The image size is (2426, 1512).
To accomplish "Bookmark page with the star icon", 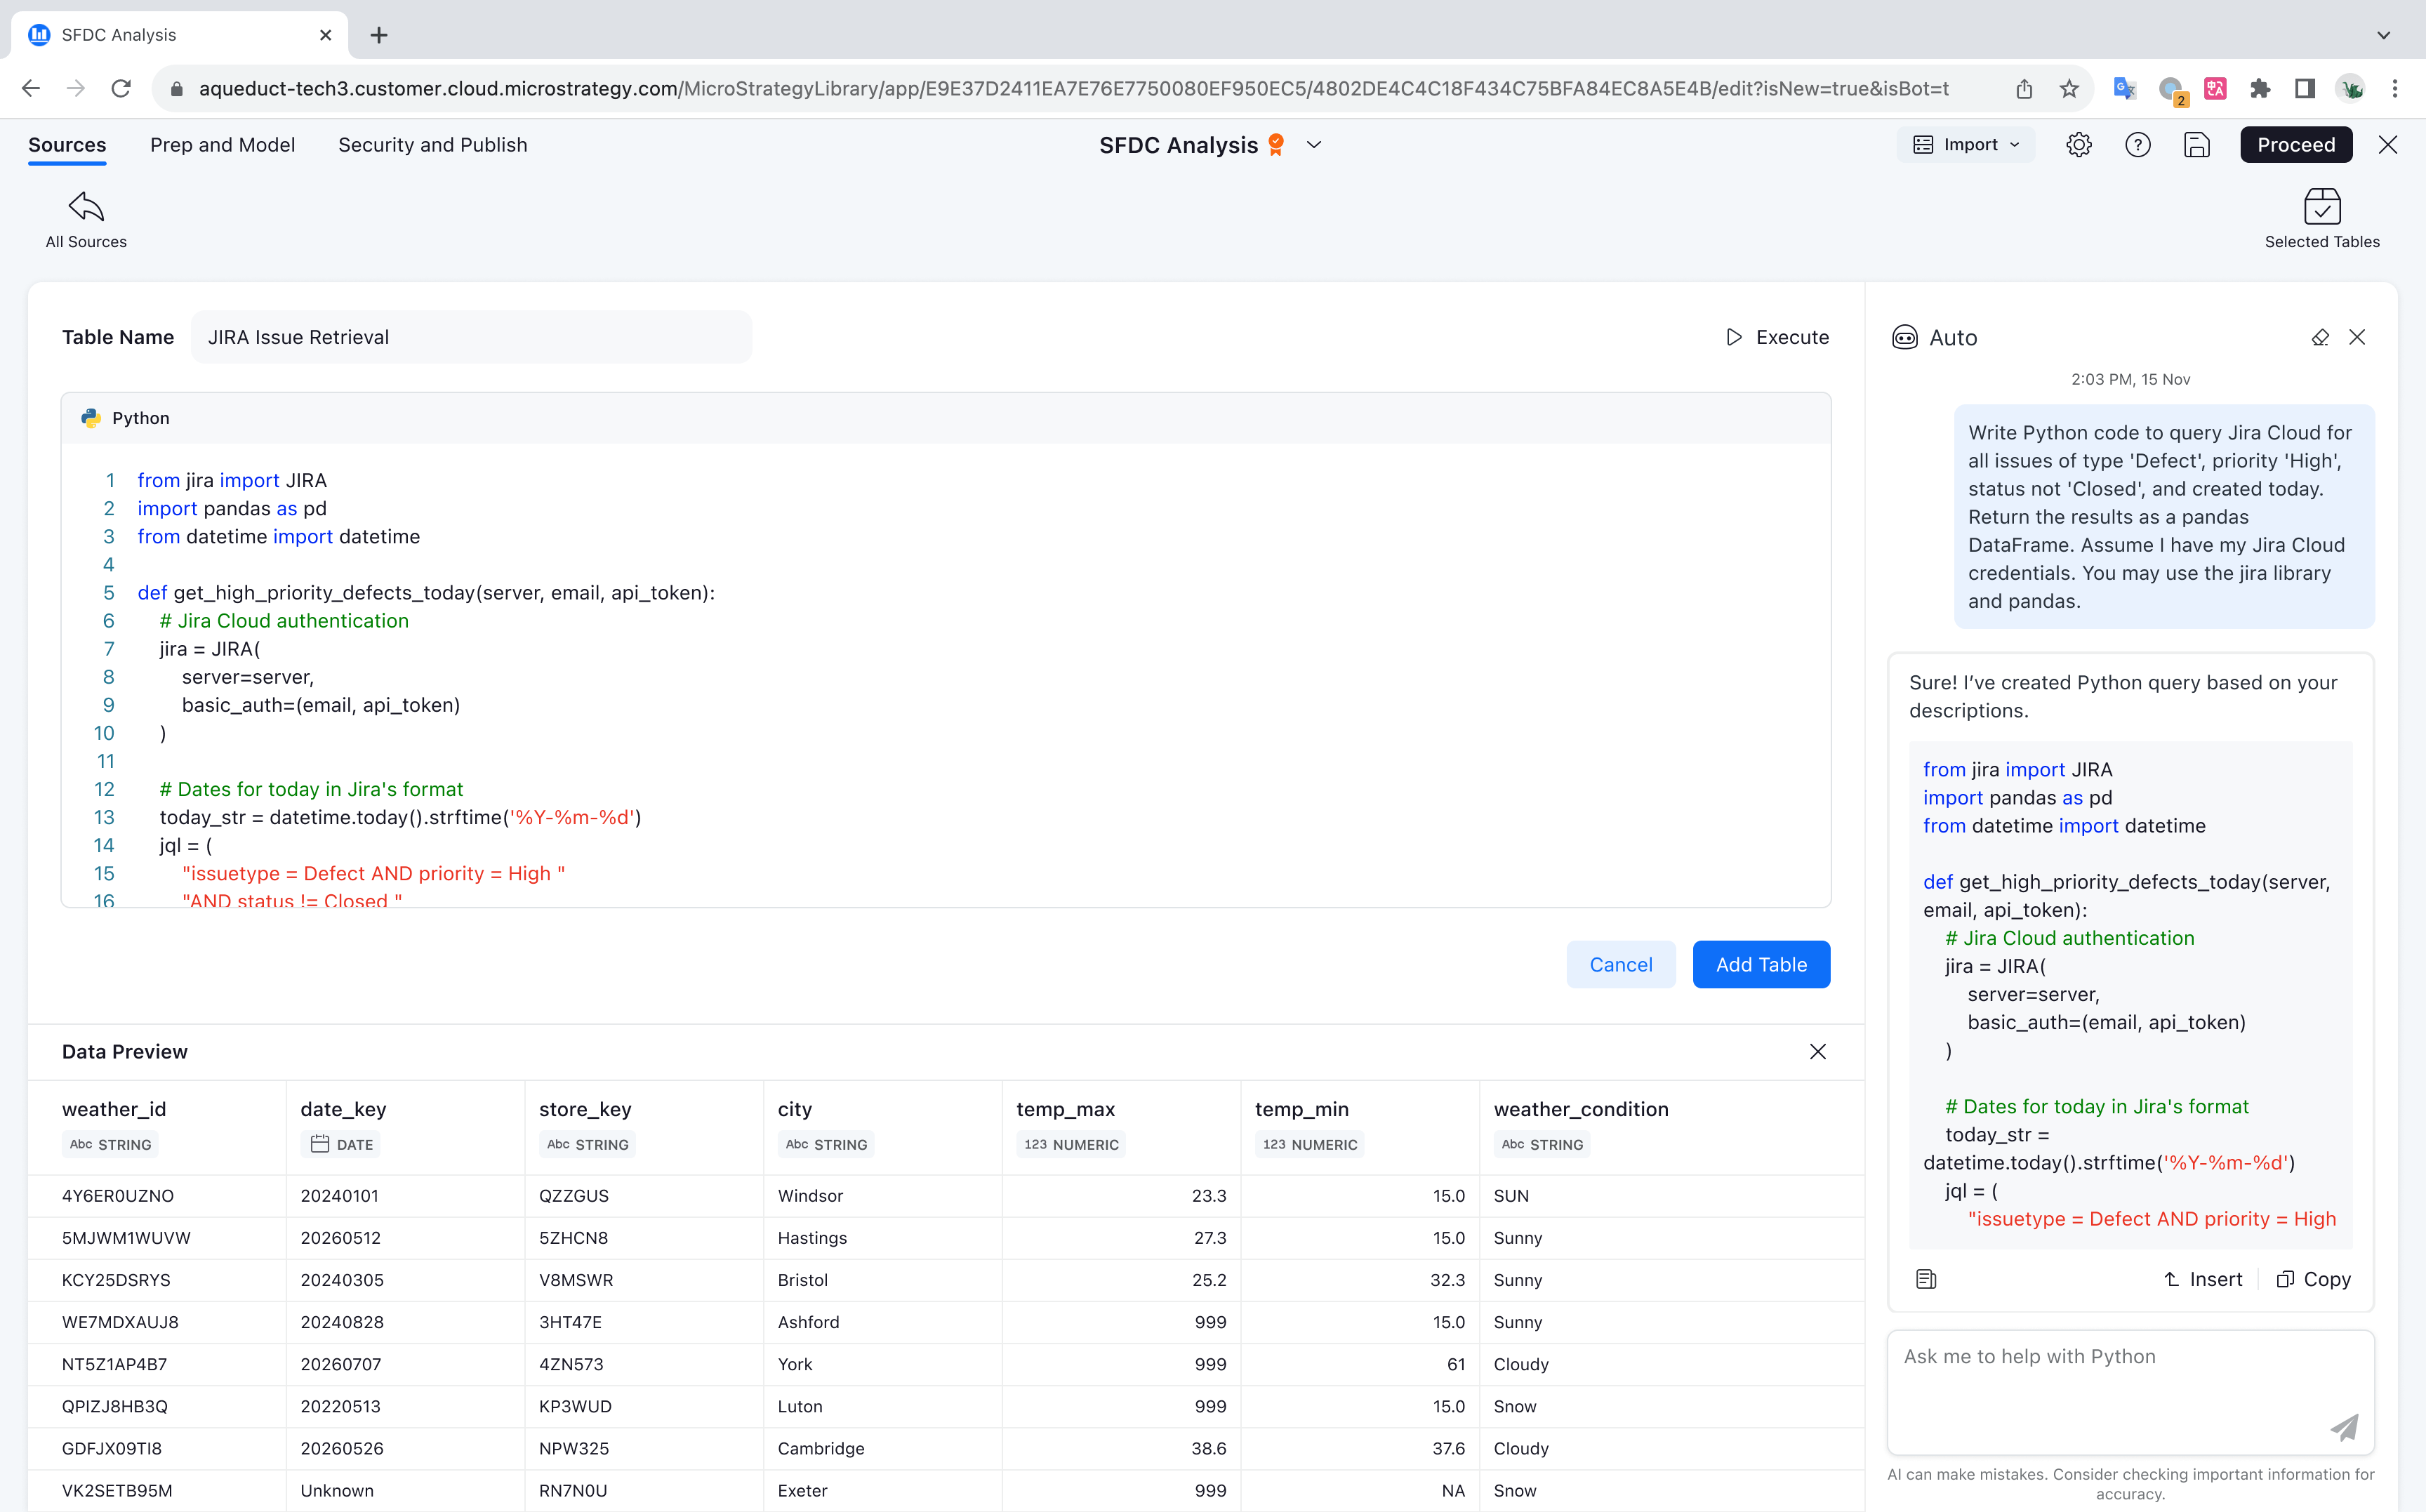I will coord(2069,89).
